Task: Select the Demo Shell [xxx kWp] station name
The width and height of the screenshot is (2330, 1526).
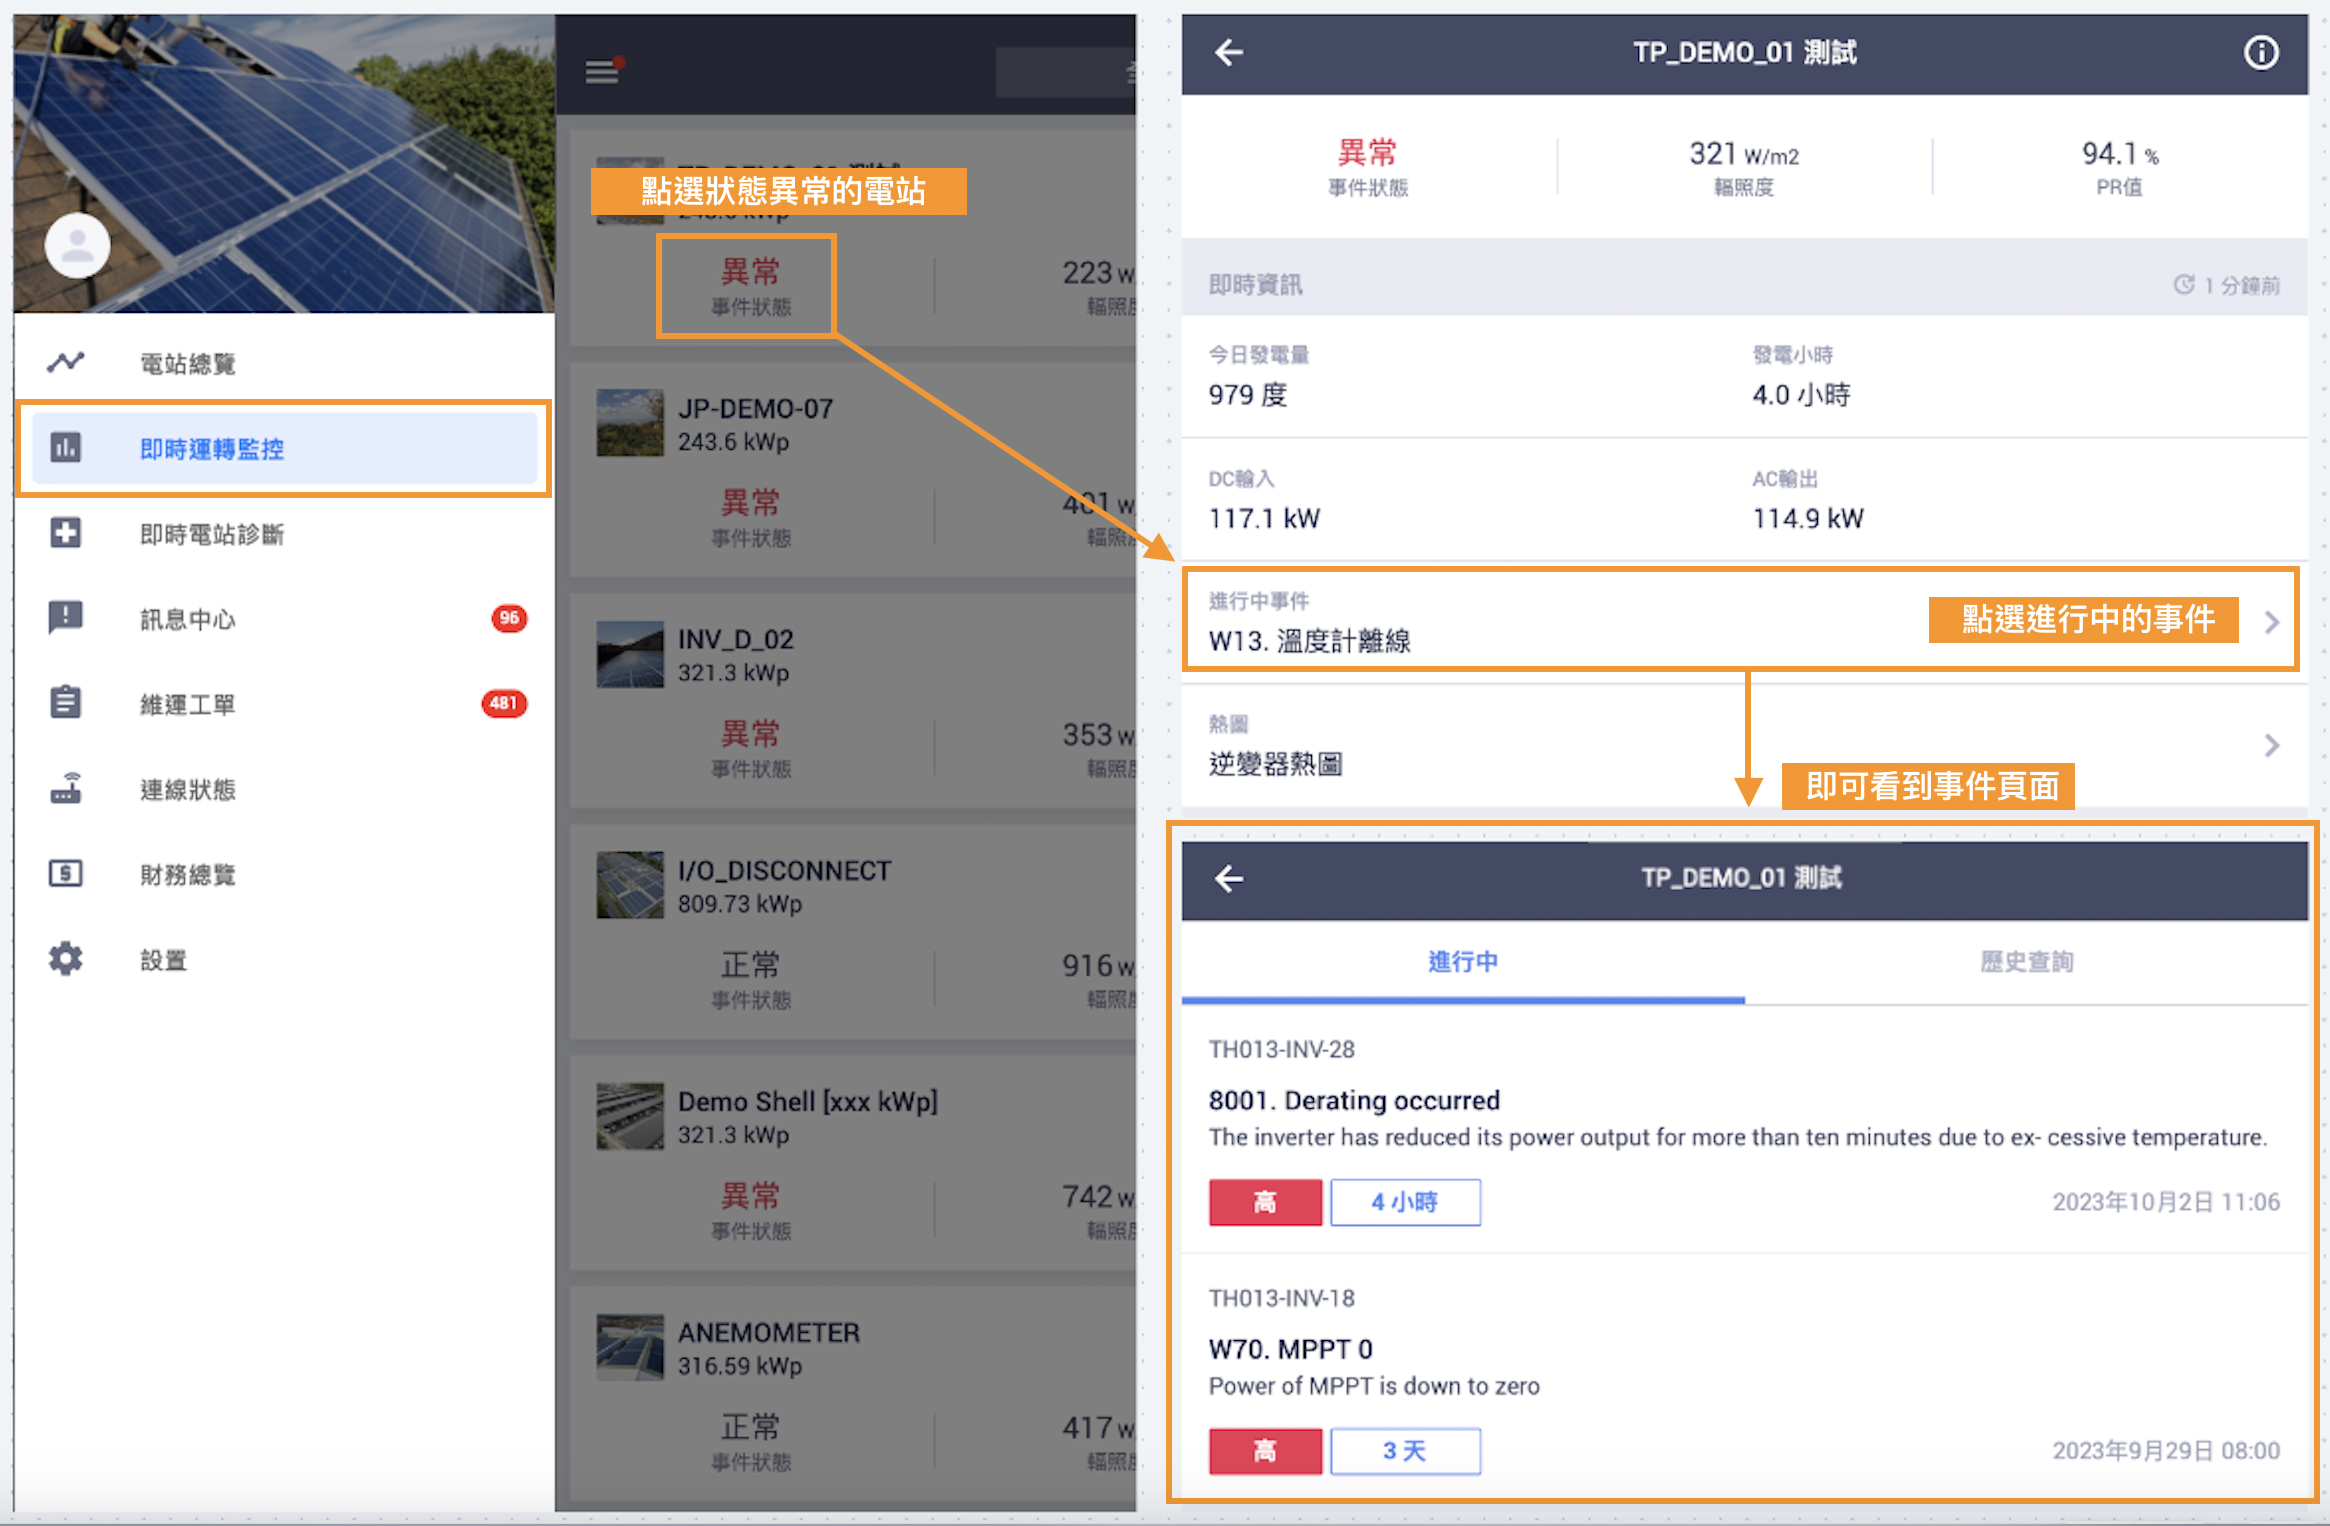Action: click(808, 1101)
